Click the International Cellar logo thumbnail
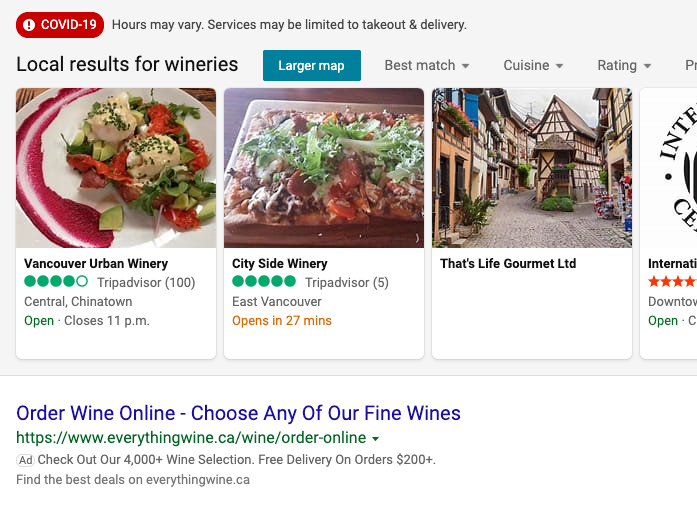 click(672, 168)
